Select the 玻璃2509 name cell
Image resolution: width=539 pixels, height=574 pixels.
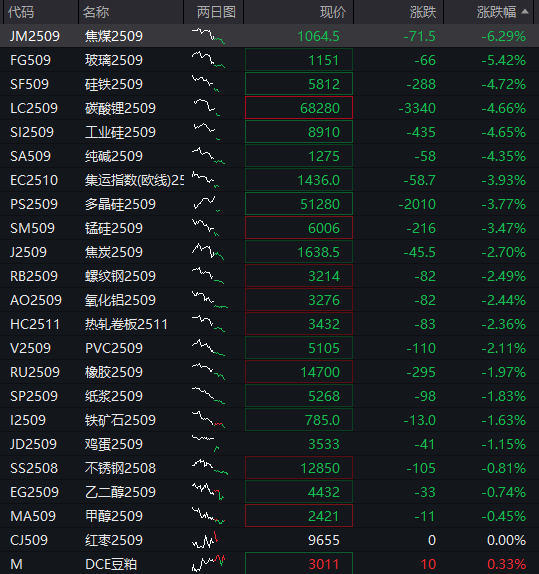tap(114, 60)
